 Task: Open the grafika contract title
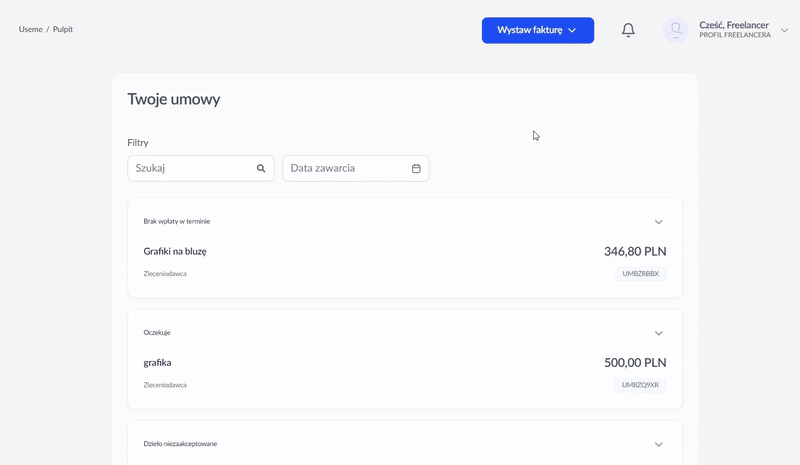(157, 362)
